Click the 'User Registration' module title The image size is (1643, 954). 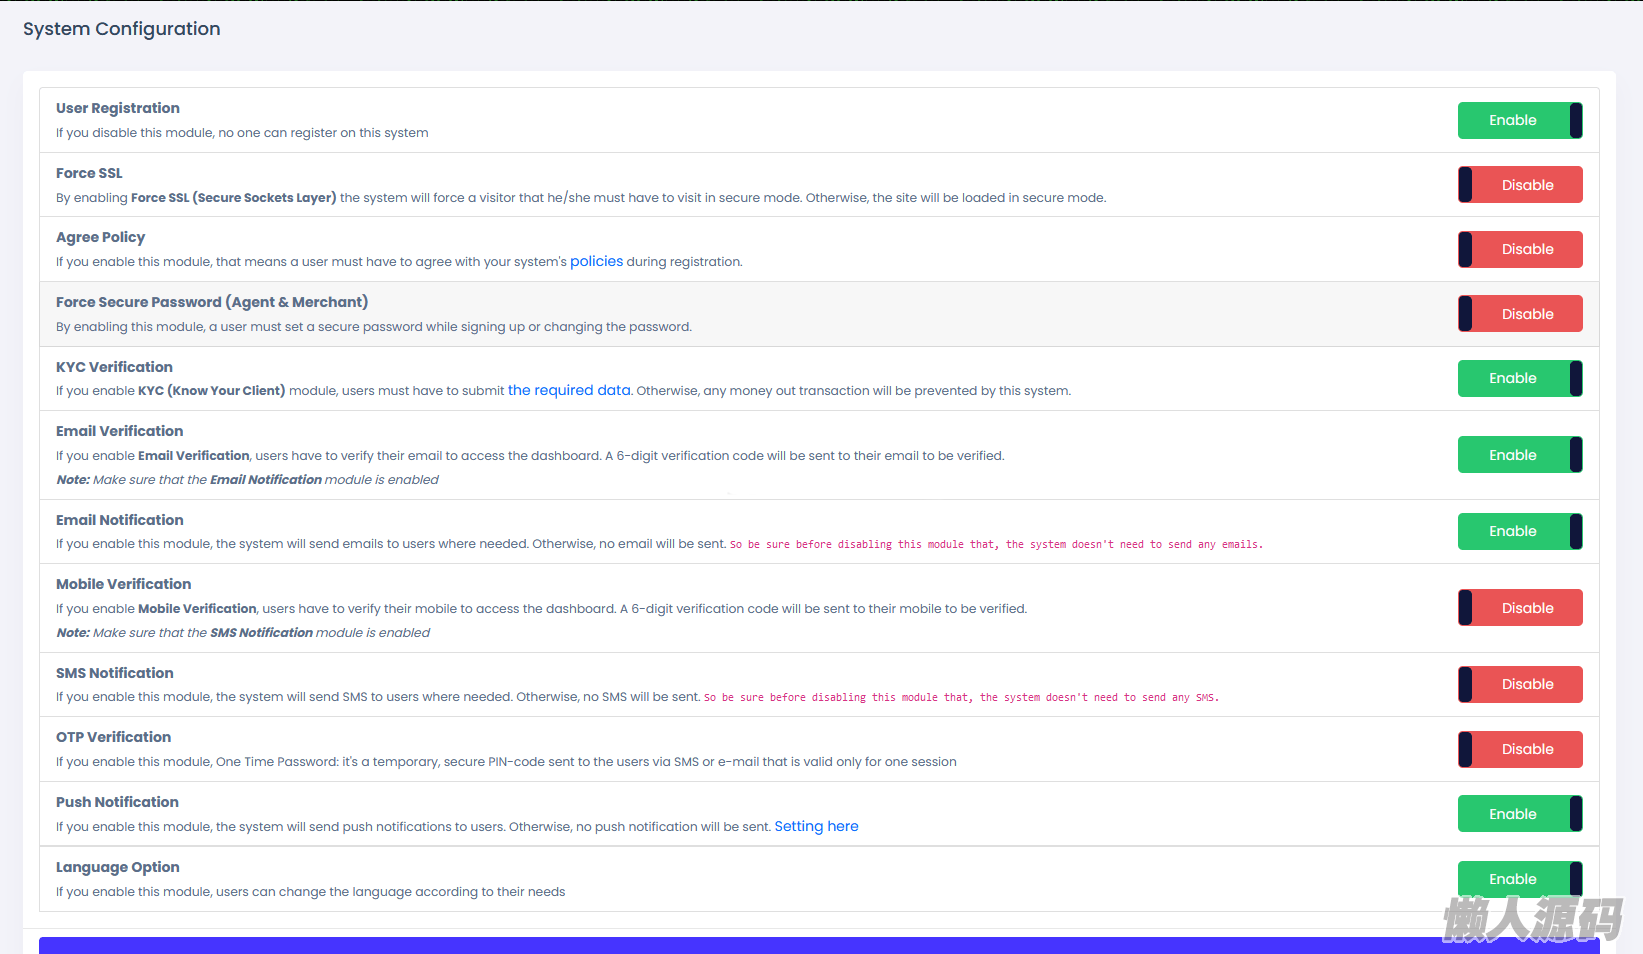pos(118,108)
